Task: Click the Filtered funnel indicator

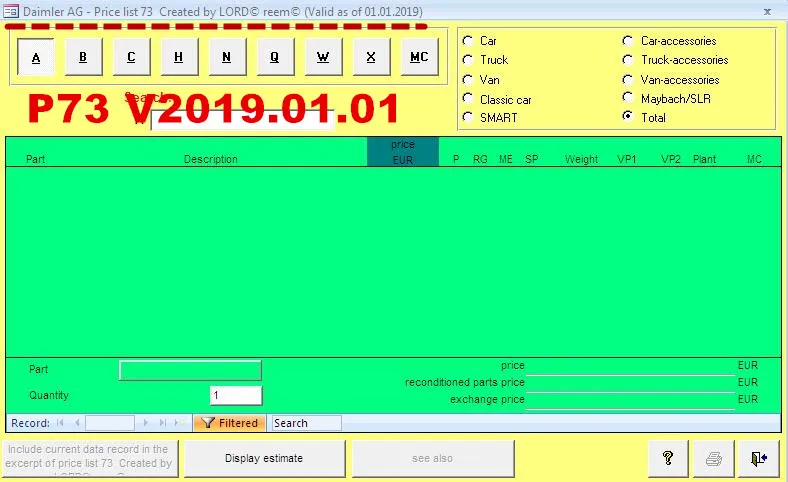Action: click(230, 423)
